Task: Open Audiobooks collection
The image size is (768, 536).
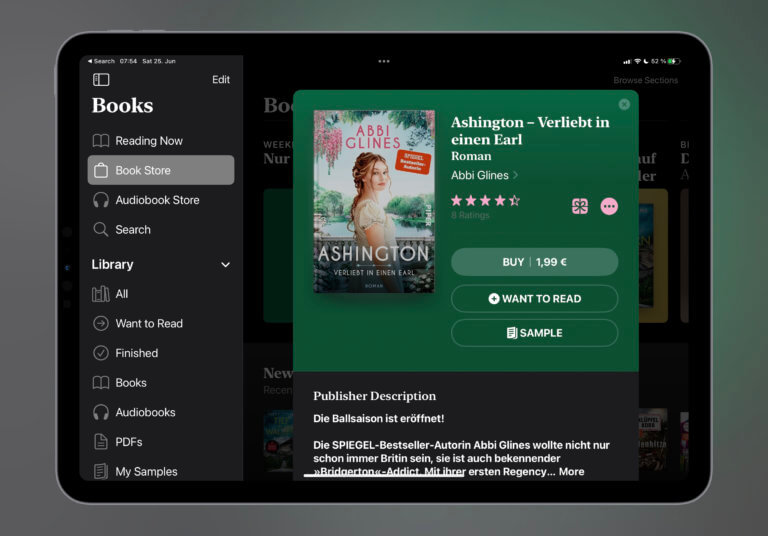Action: point(161,412)
